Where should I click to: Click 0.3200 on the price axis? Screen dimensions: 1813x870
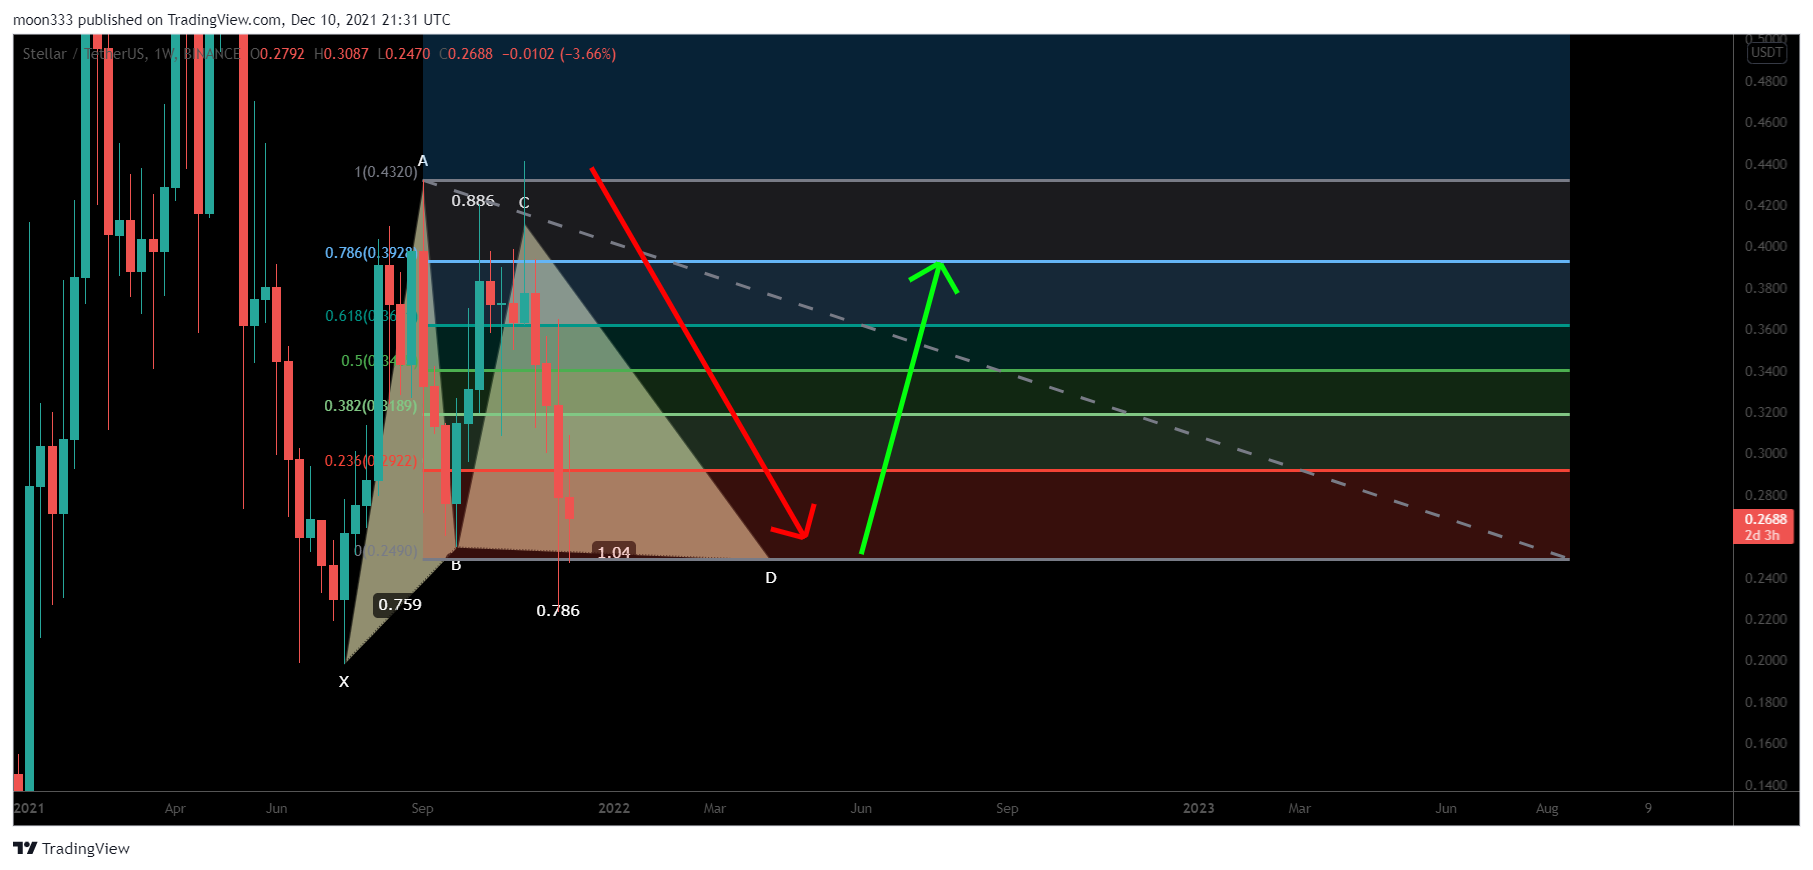coord(1766,413)
